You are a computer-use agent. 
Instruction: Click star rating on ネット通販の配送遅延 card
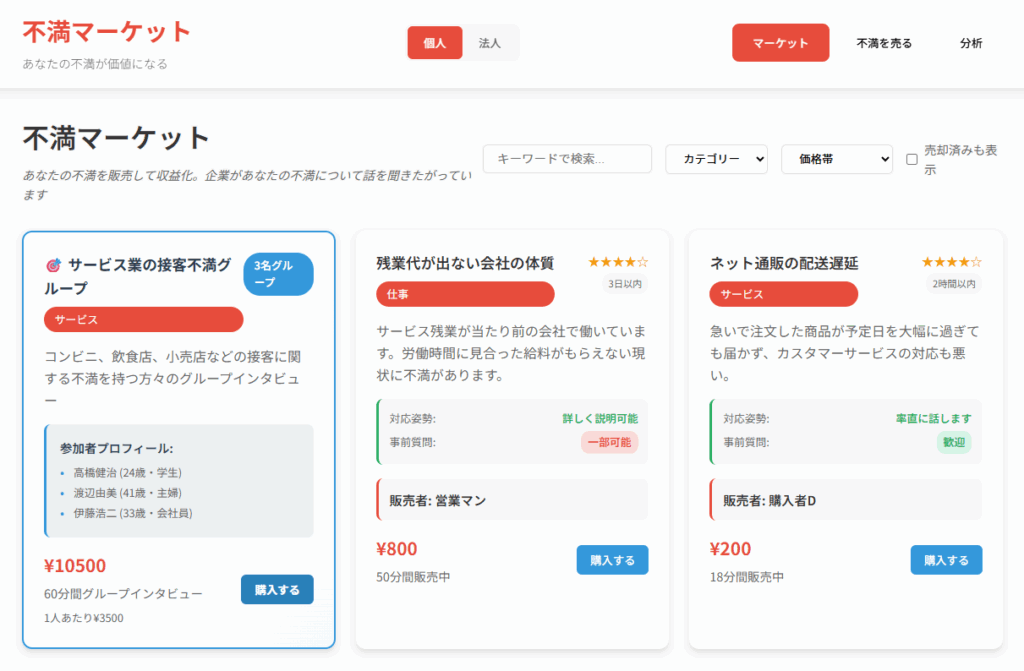952,262
